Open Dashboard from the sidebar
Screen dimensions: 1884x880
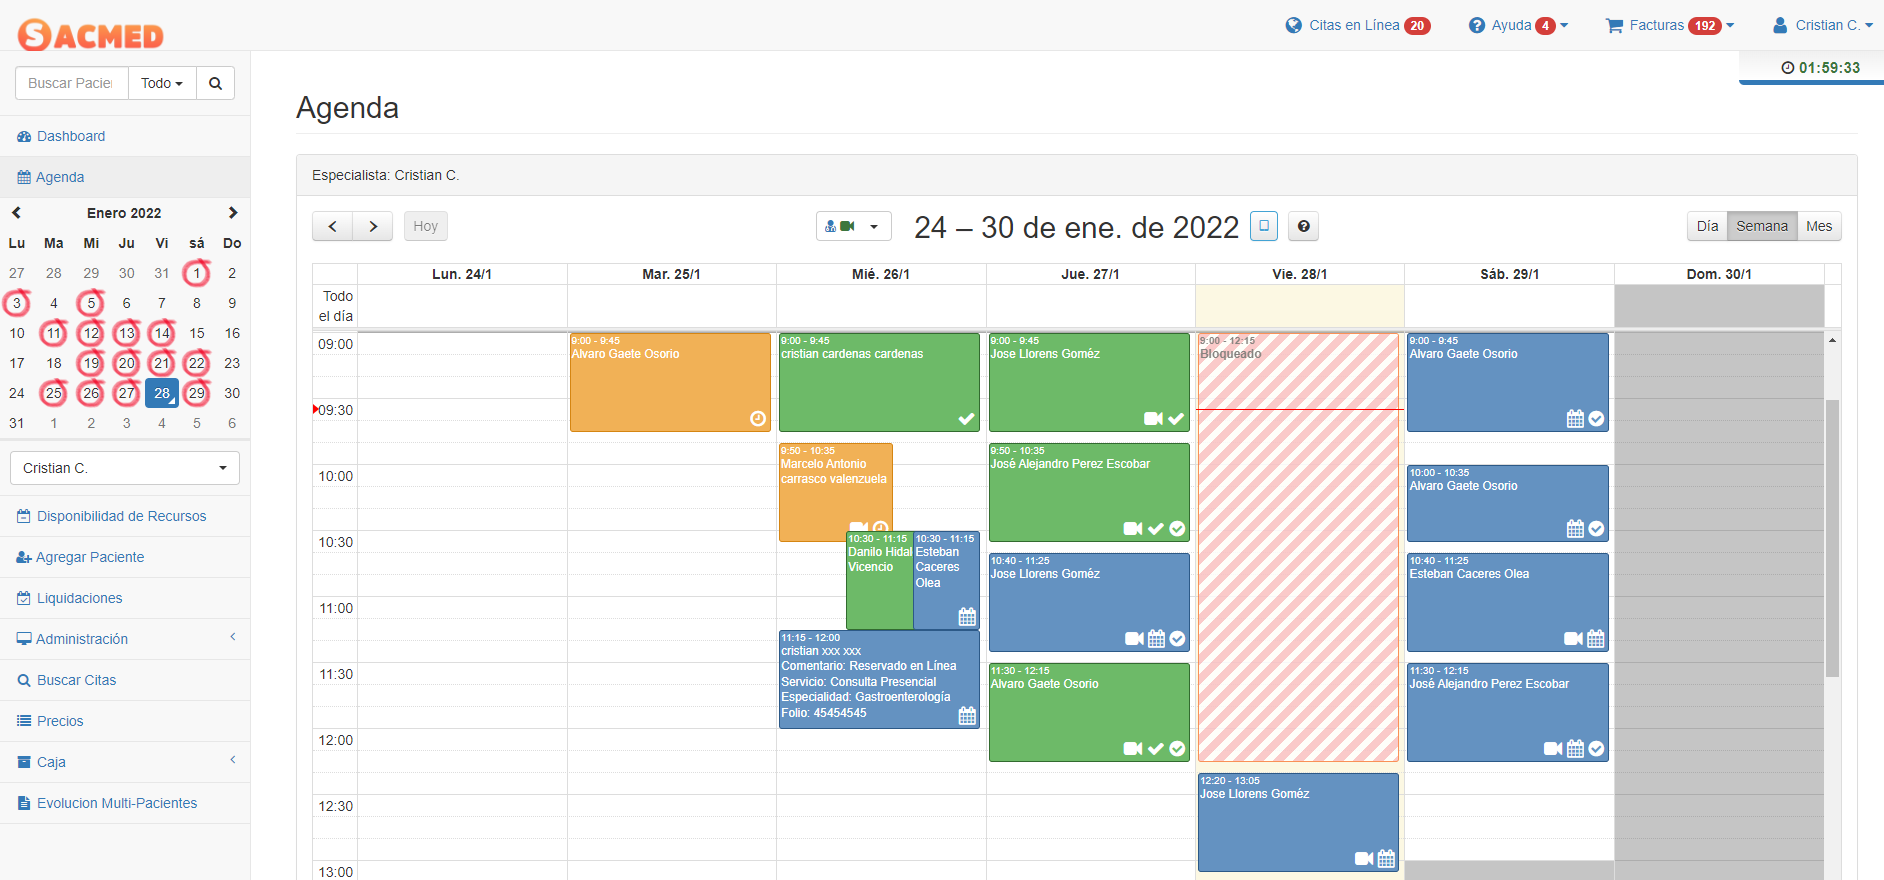[x=70, y=136]
